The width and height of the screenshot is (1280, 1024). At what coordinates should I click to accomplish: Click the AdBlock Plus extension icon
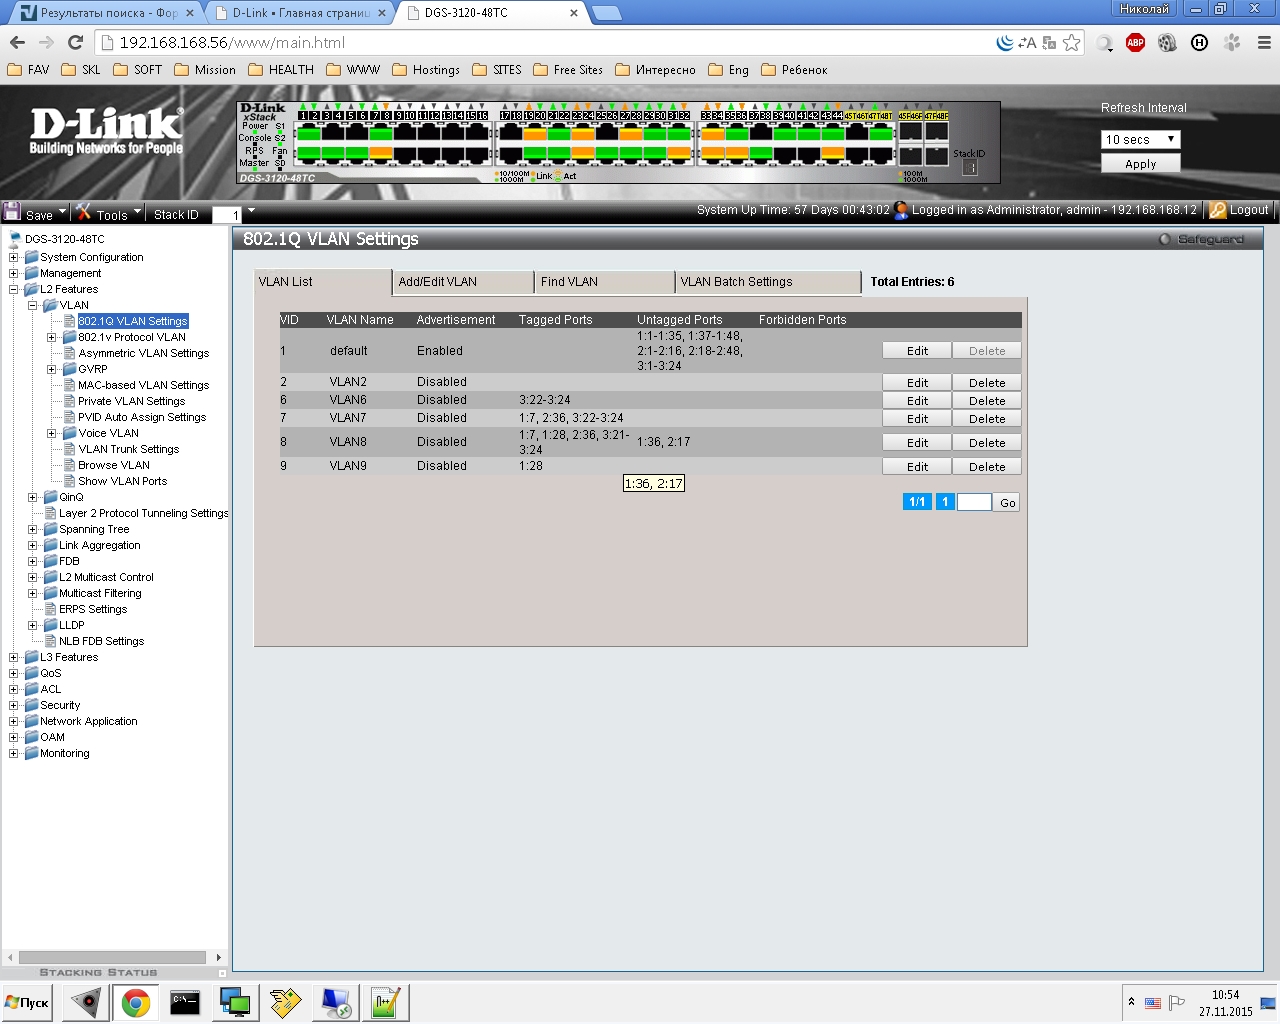pyautogui.click(x=1135, y=42)
